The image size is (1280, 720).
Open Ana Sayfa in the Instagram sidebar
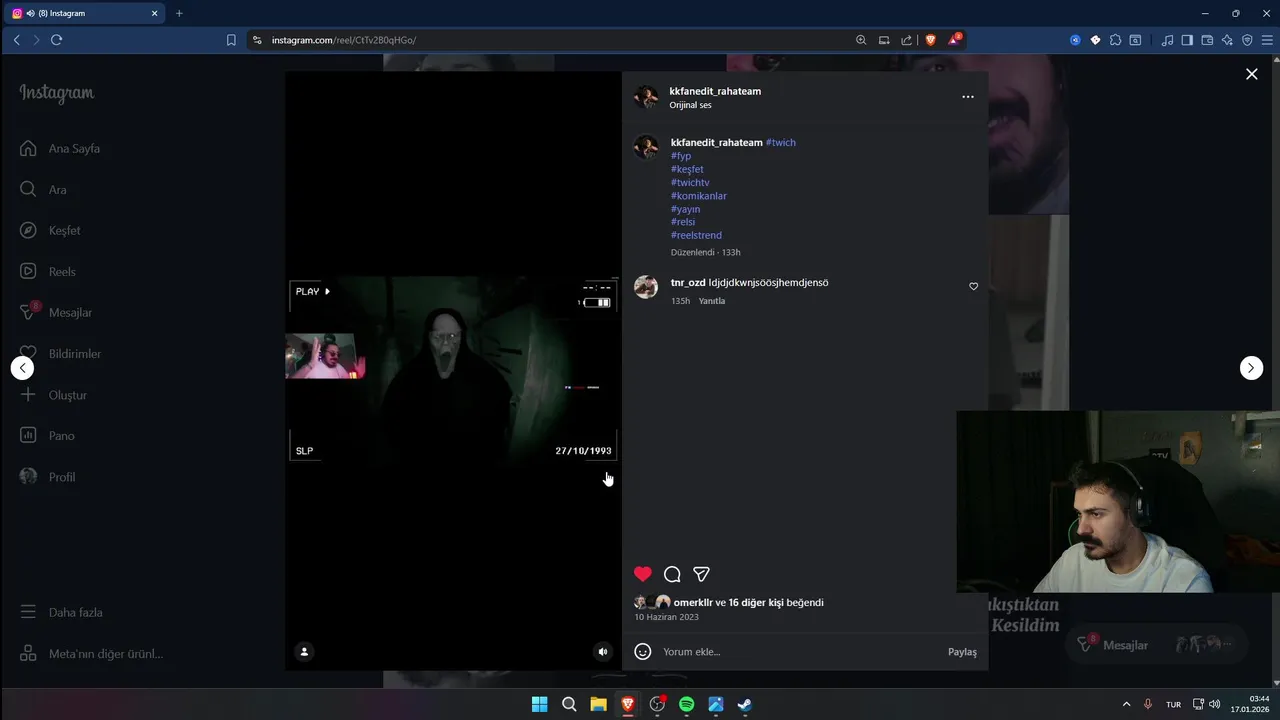click(x=60, y=149)
